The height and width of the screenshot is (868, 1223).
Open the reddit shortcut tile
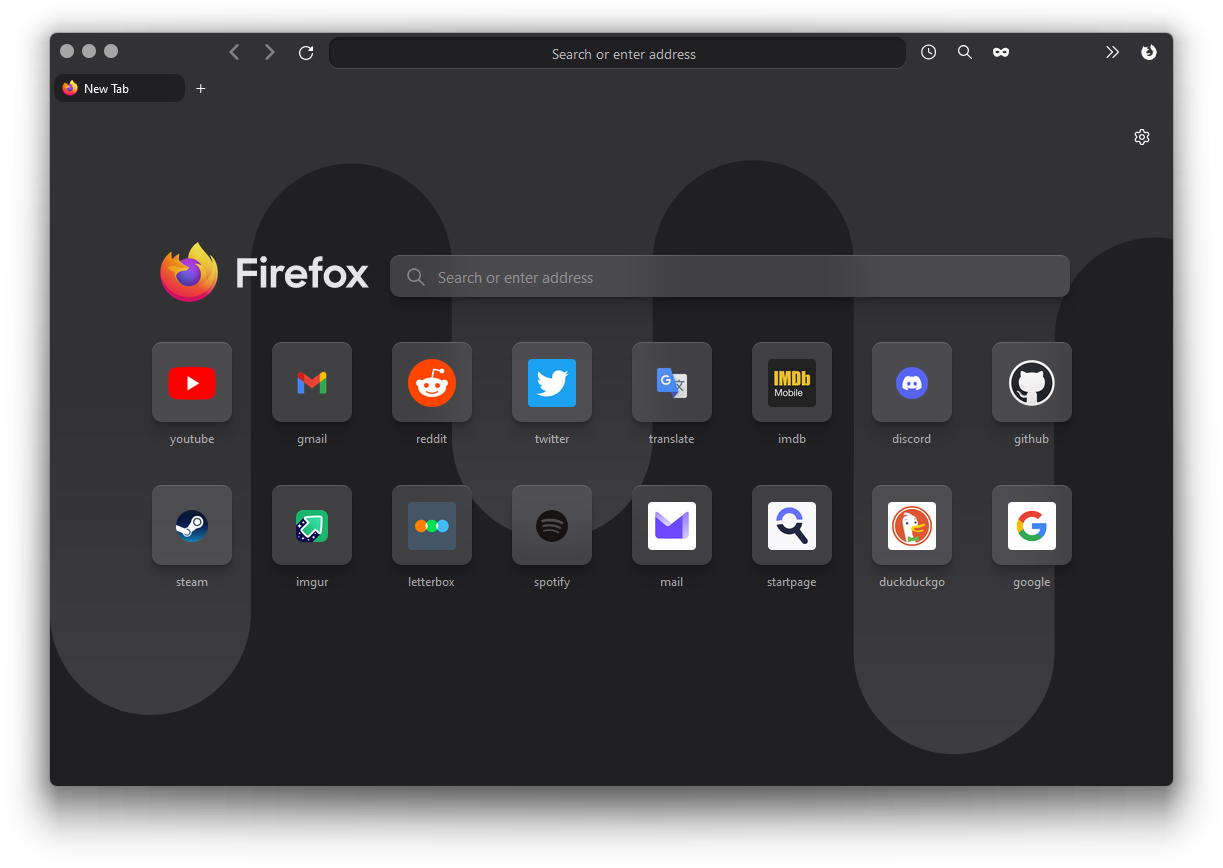click(x=432, y=382)
